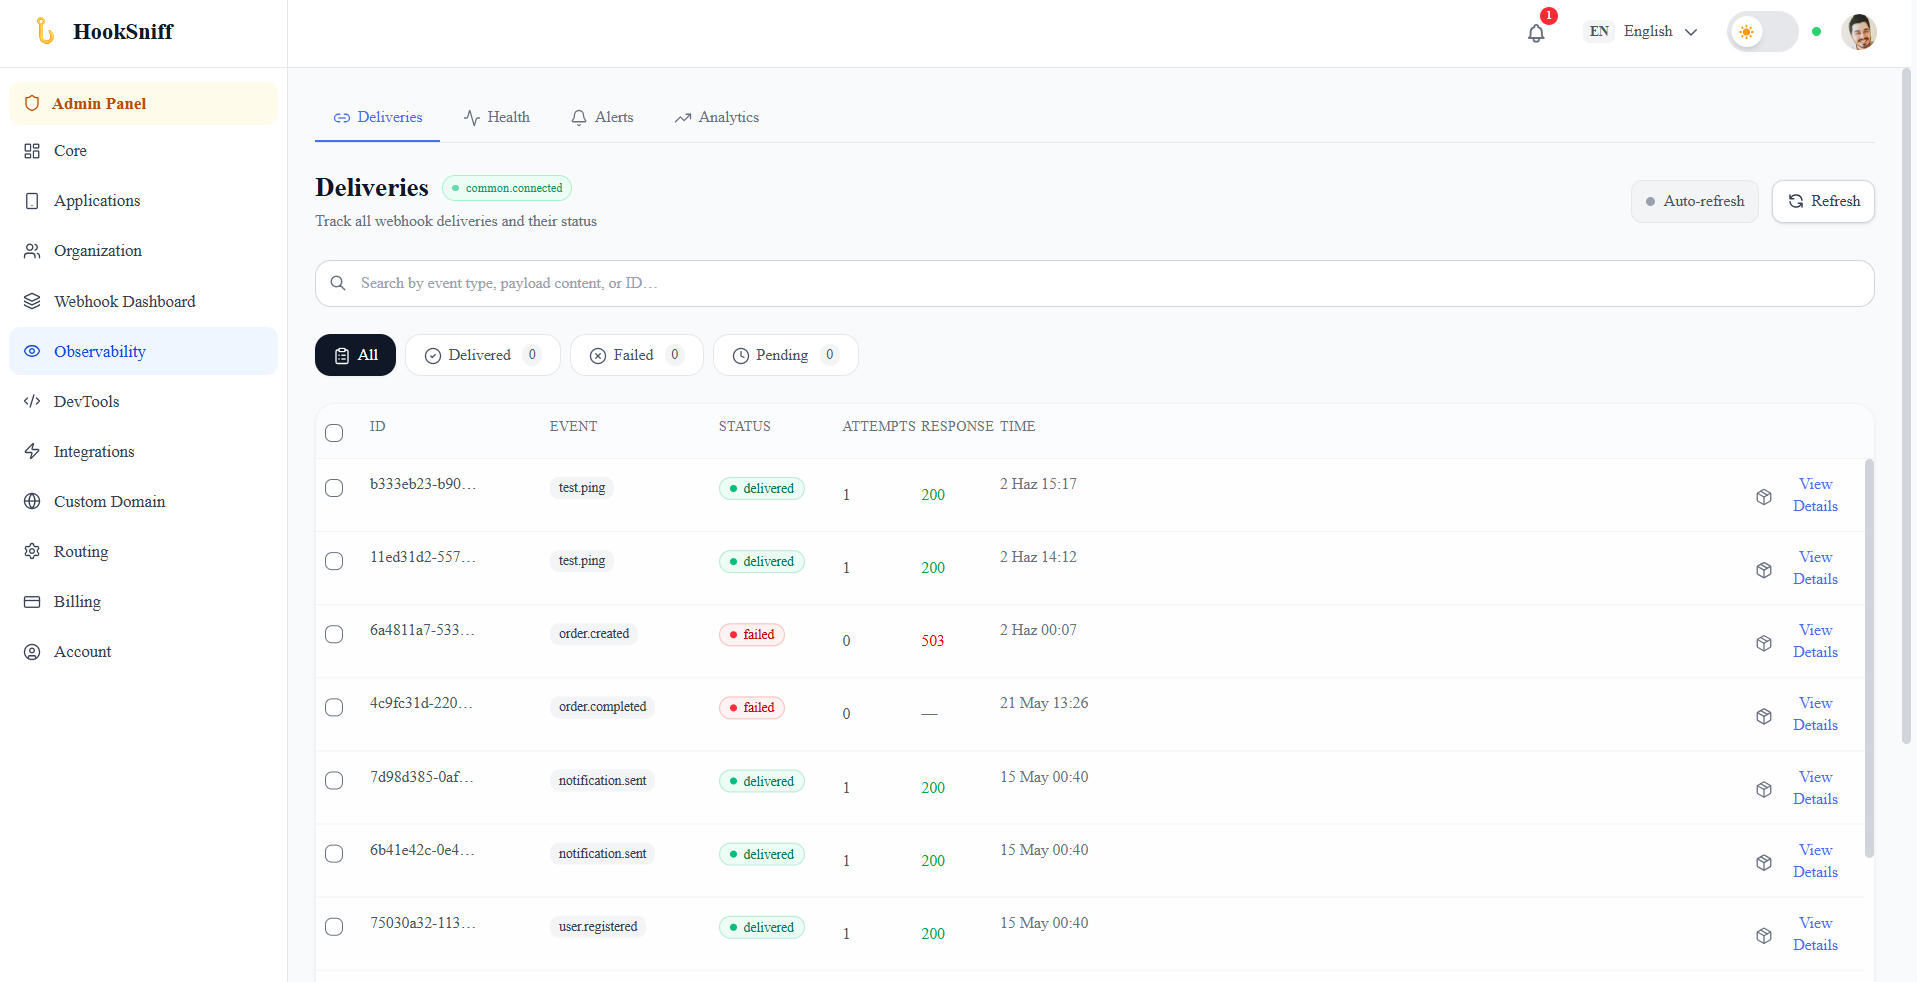The width and height of the screenshot is (1917, 982).
Task: Click the failed status badge for order.created
Action: click(752, 635)
